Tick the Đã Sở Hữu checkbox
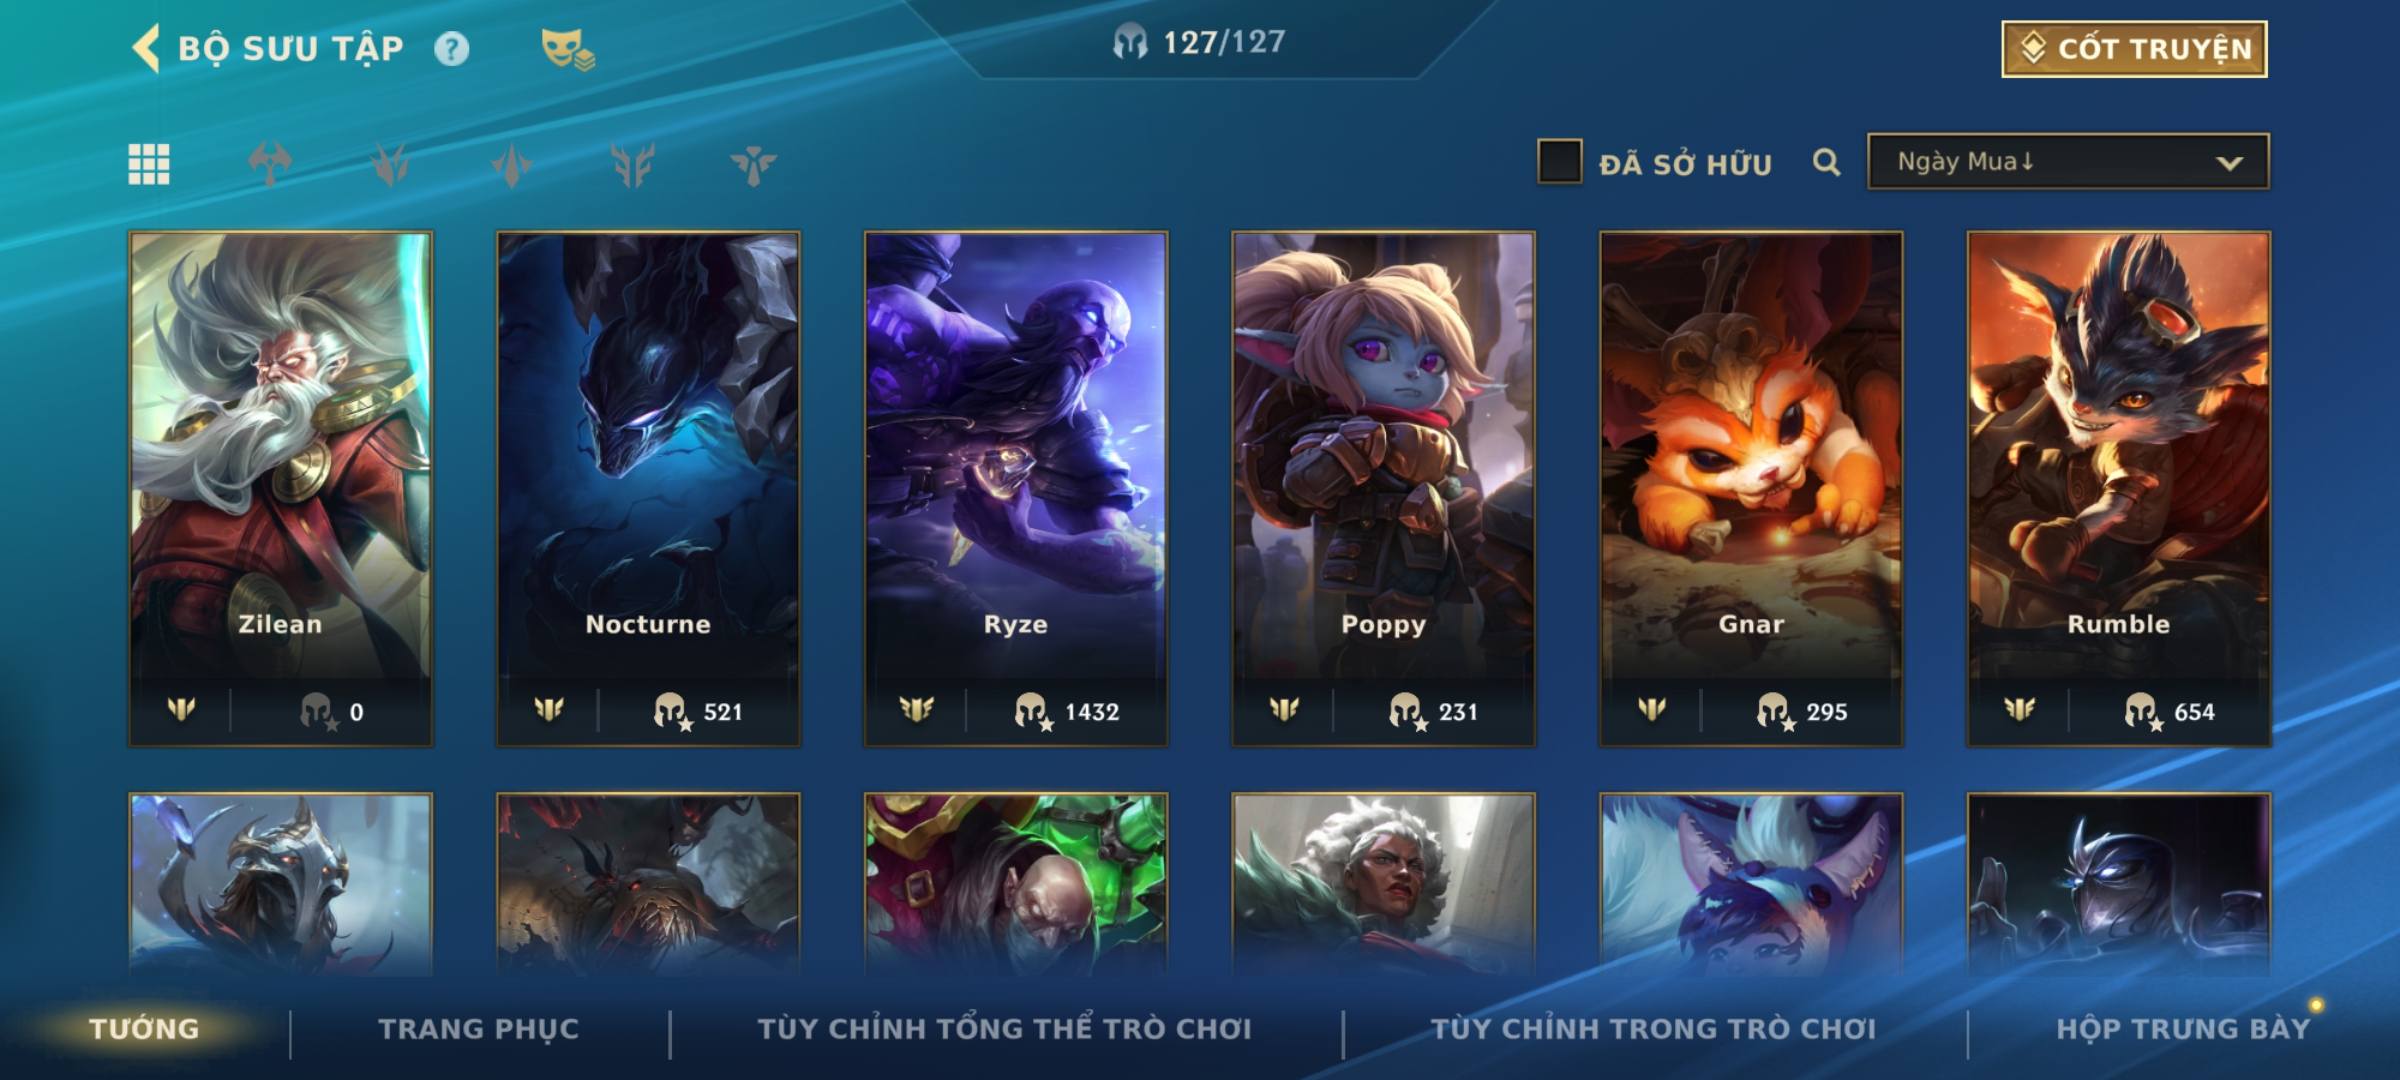This screenshot has height=1080, width=2400. click(1559, 162)
